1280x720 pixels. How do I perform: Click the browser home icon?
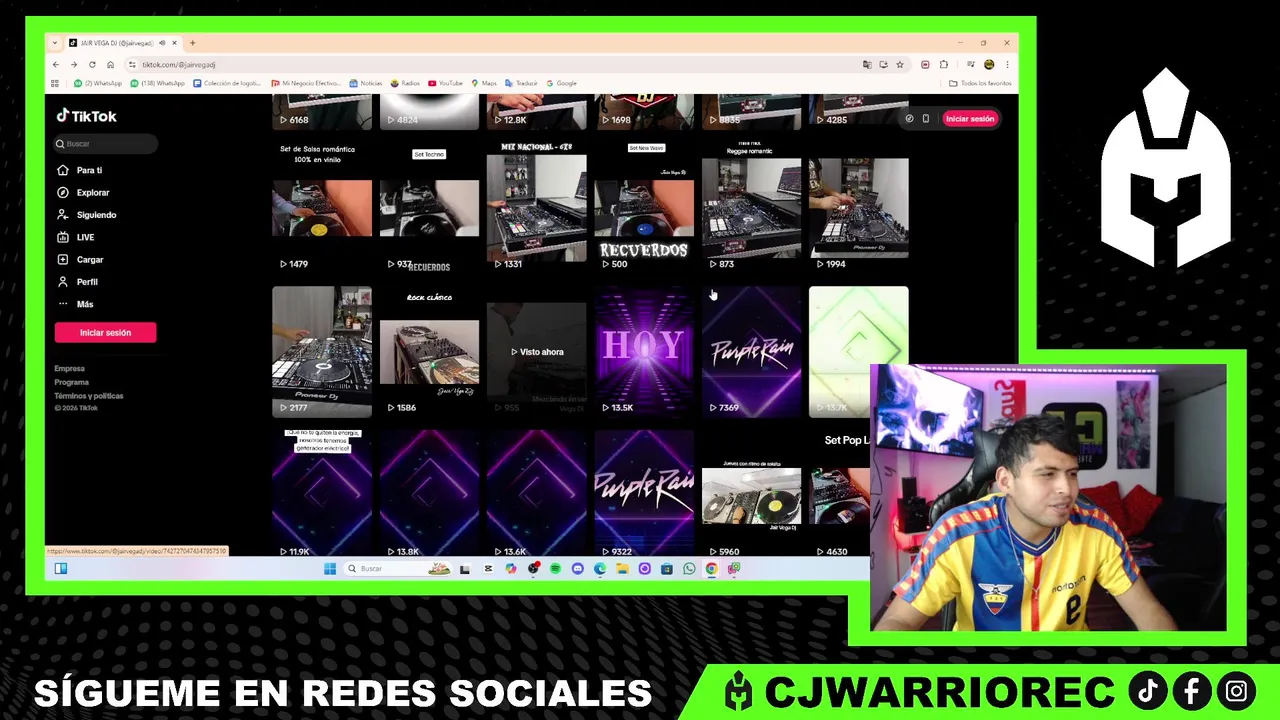(110, 64)
